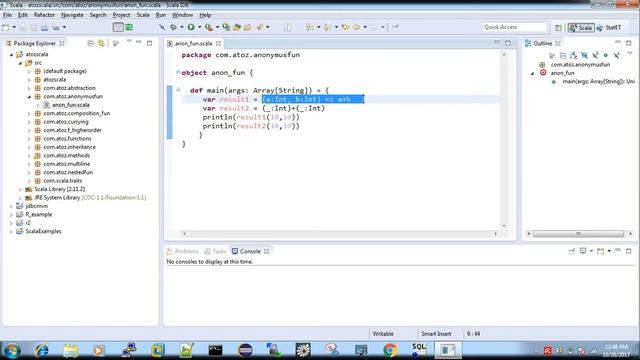Toggle Hide Non-Public Members in Outline
The height and width of the screenshot is (360, 640).
tap(606, 55)
